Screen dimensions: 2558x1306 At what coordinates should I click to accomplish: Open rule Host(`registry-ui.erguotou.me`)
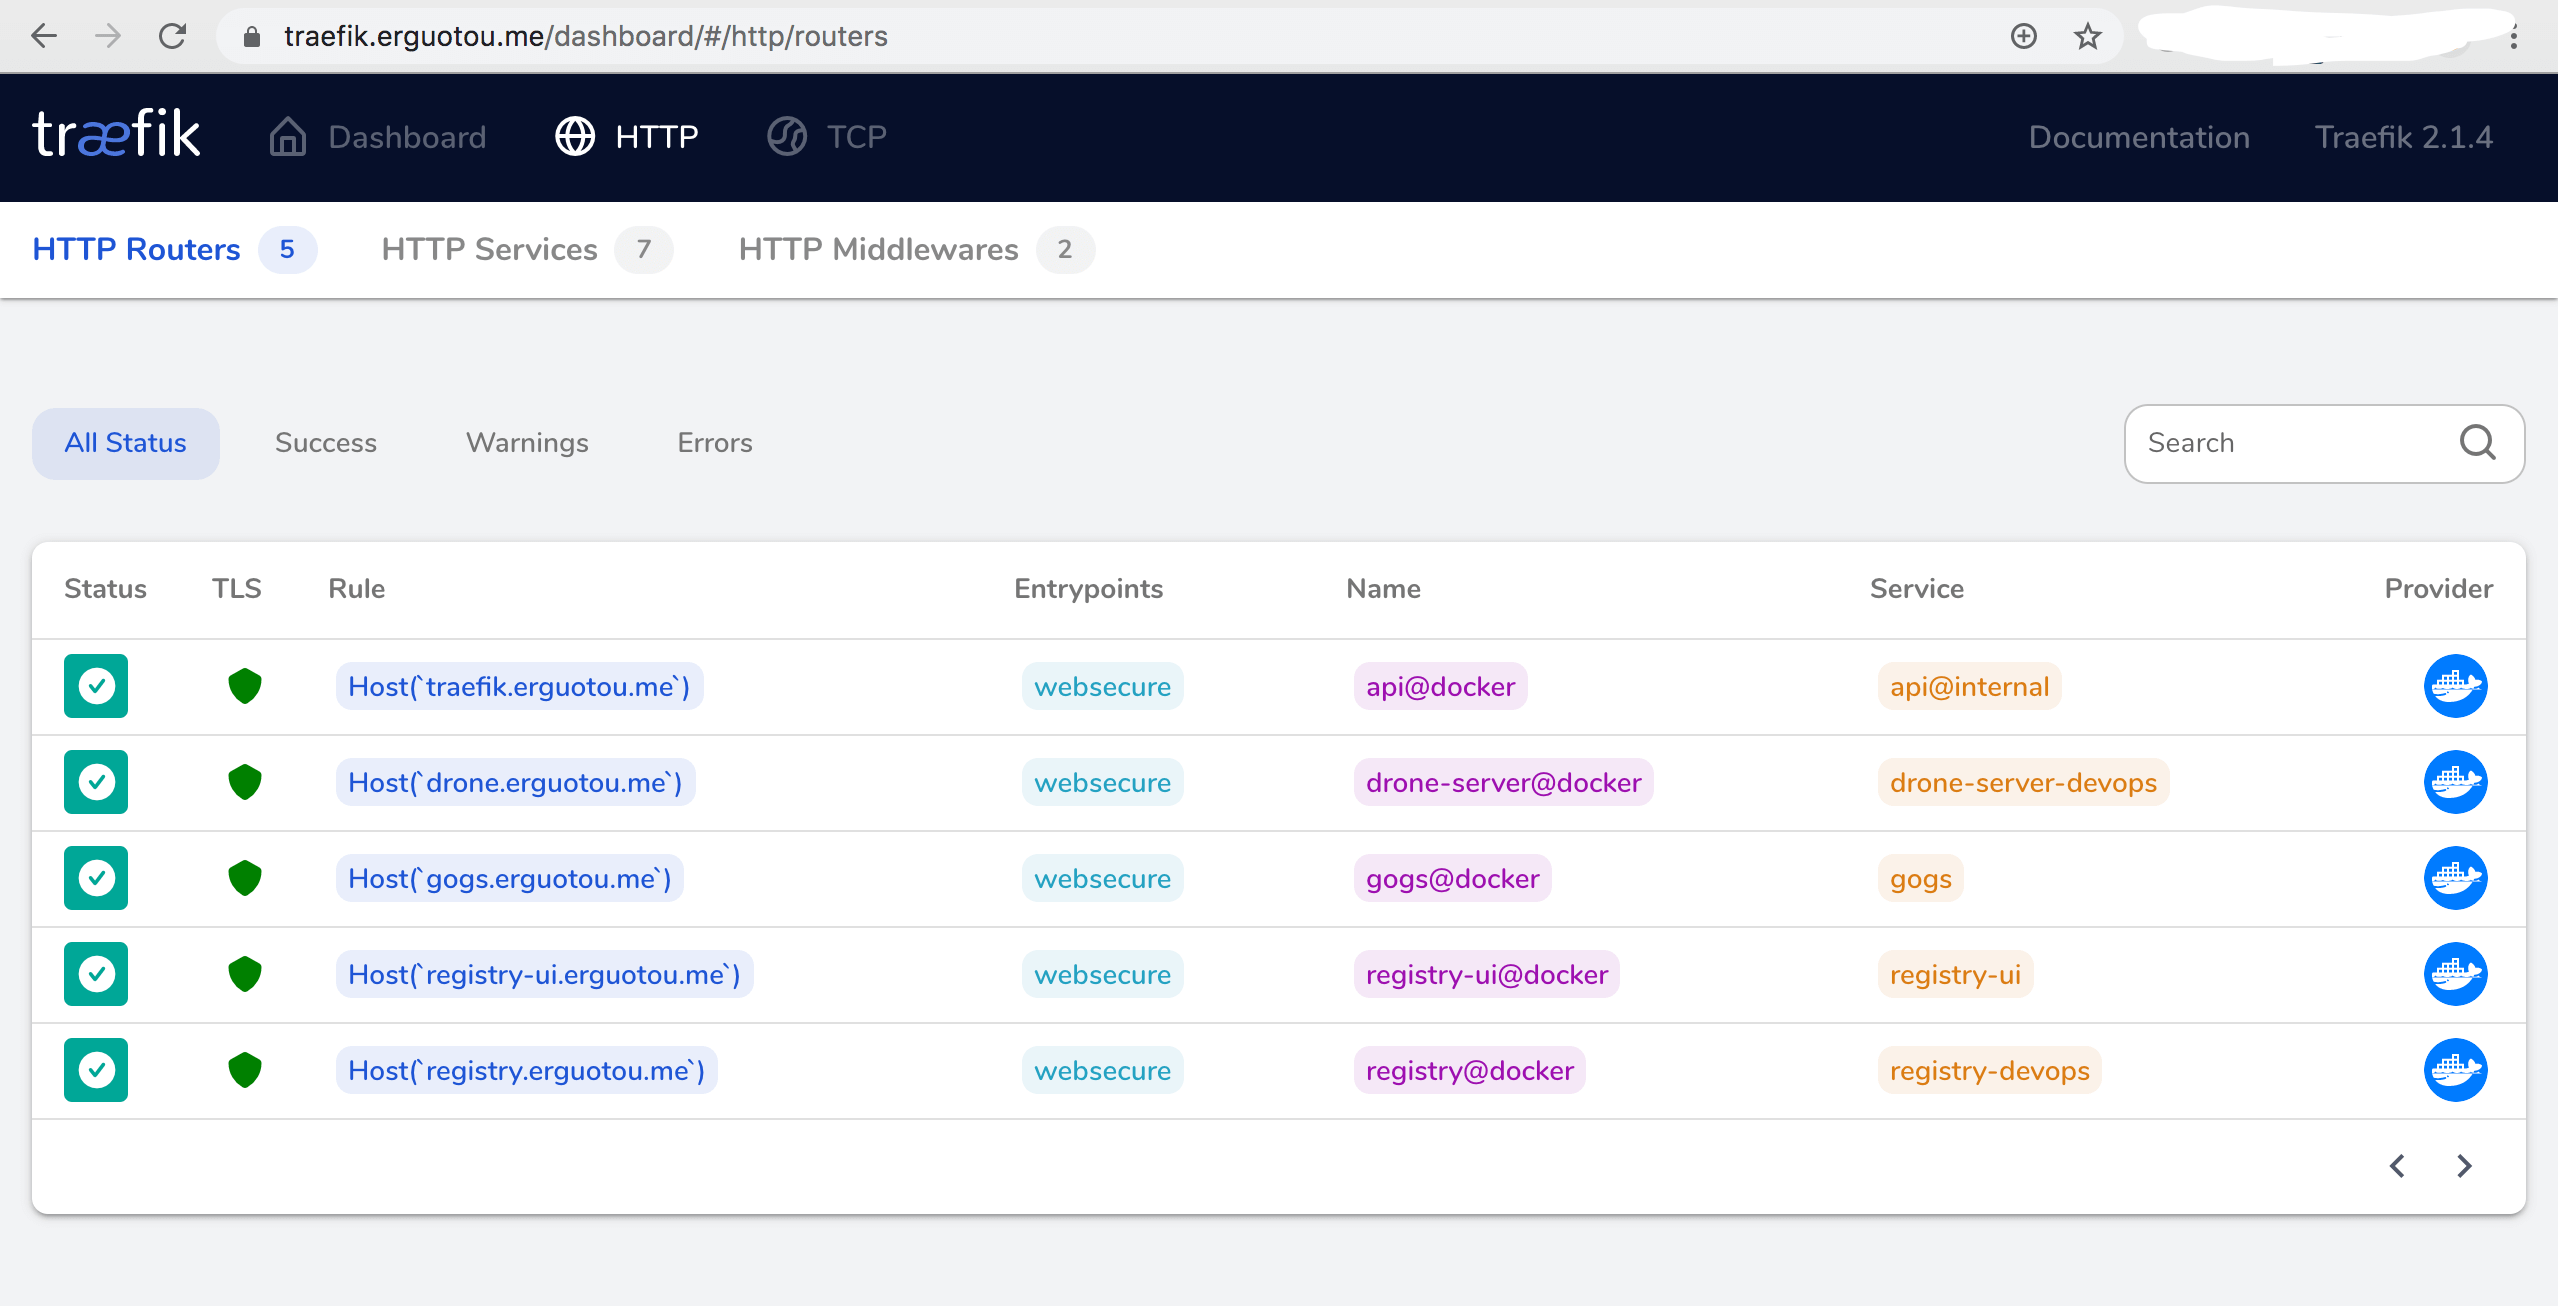(544, 974)
